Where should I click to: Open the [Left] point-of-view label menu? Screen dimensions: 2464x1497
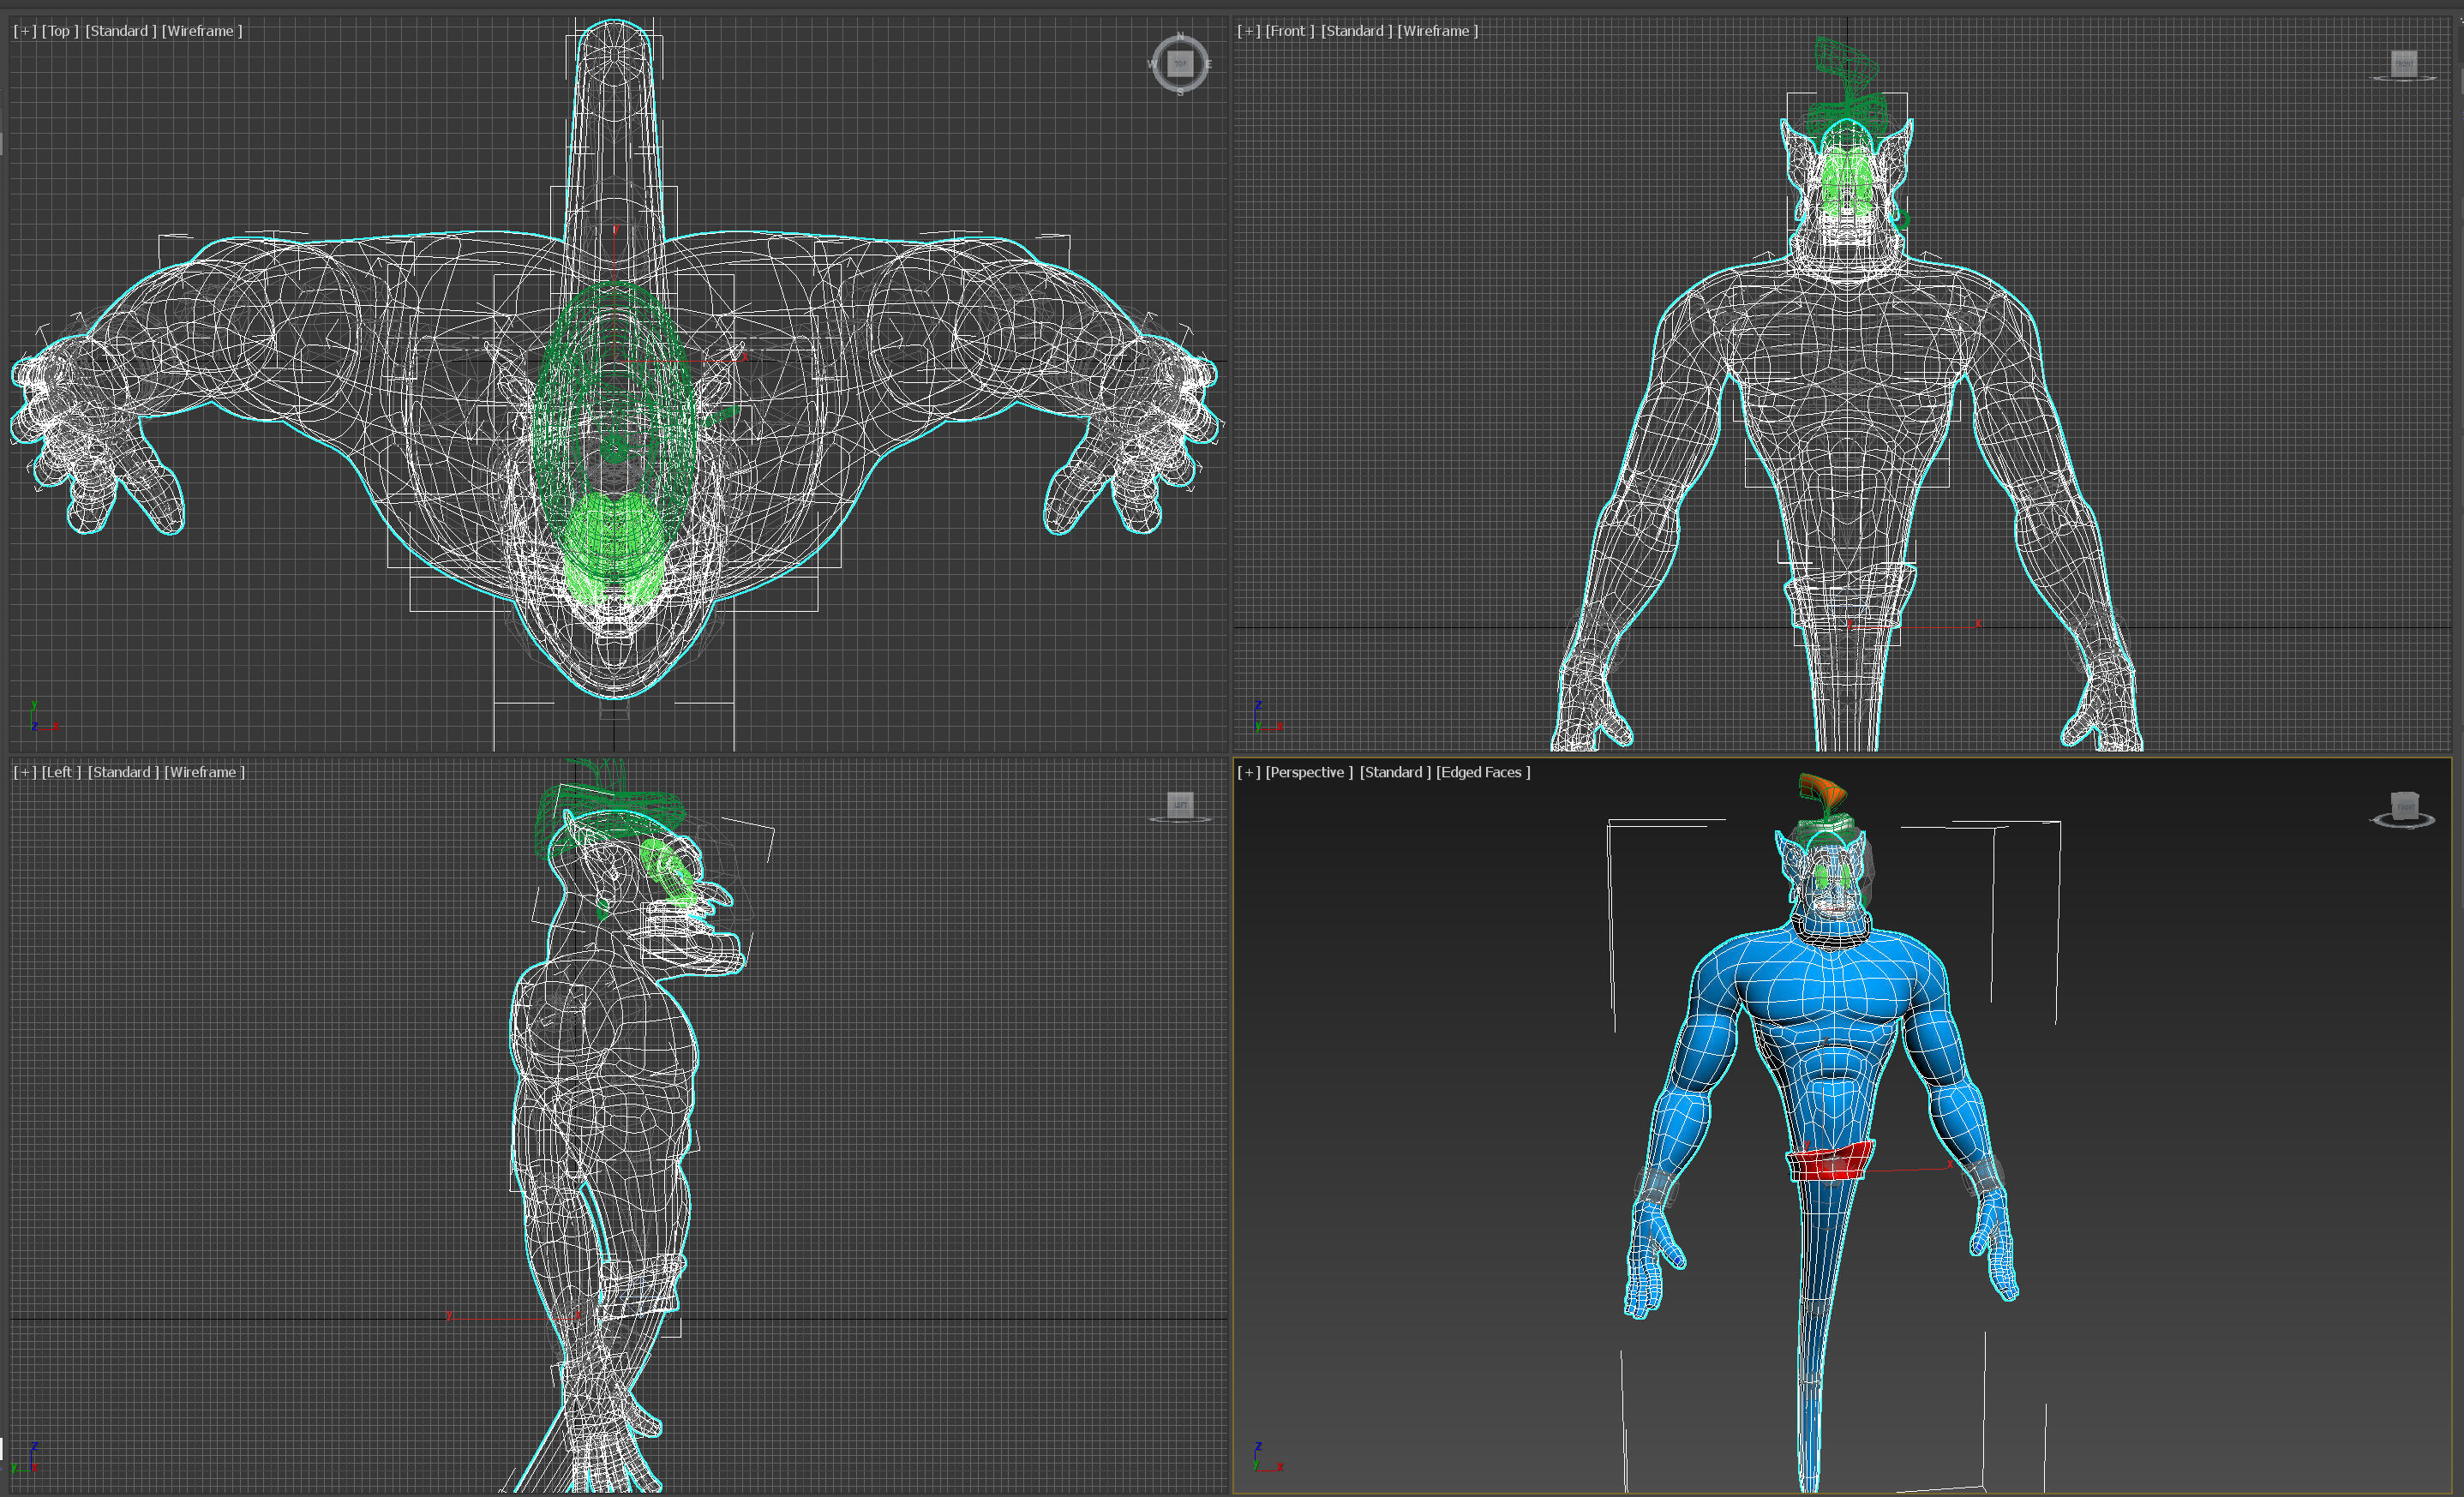coord(62,772)
